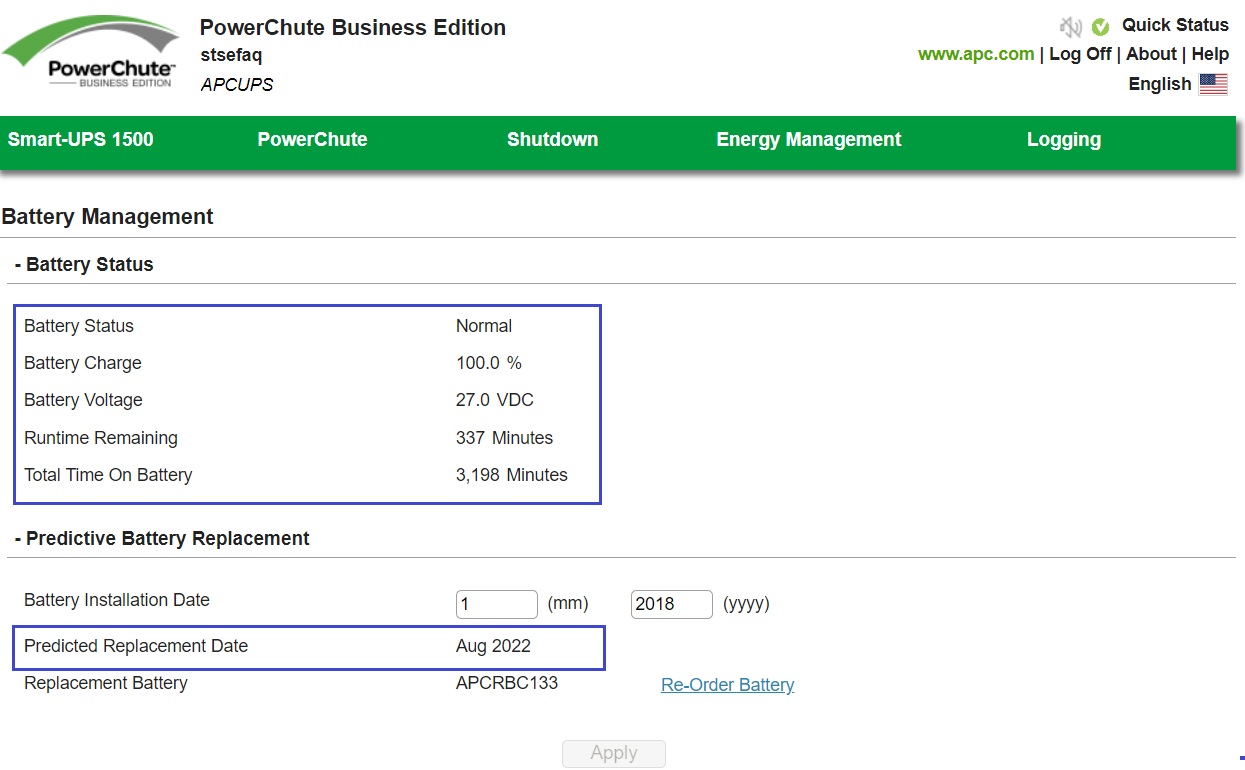Open the About page
Viewport: 1245px width, 770px height.
(1151, 54)
